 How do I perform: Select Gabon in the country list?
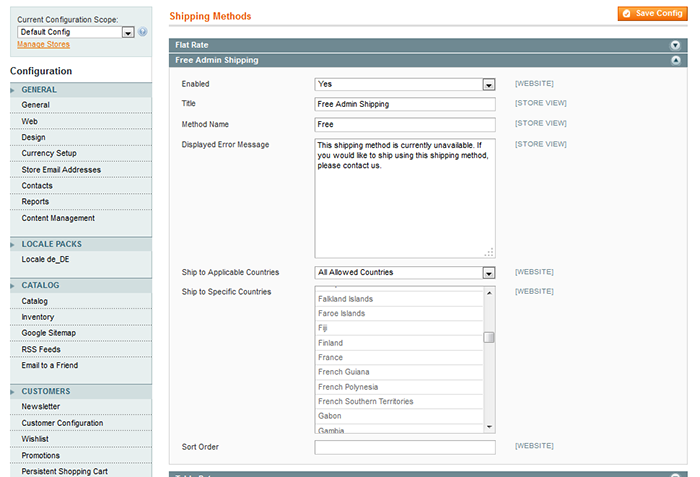(x=399, y=416)
